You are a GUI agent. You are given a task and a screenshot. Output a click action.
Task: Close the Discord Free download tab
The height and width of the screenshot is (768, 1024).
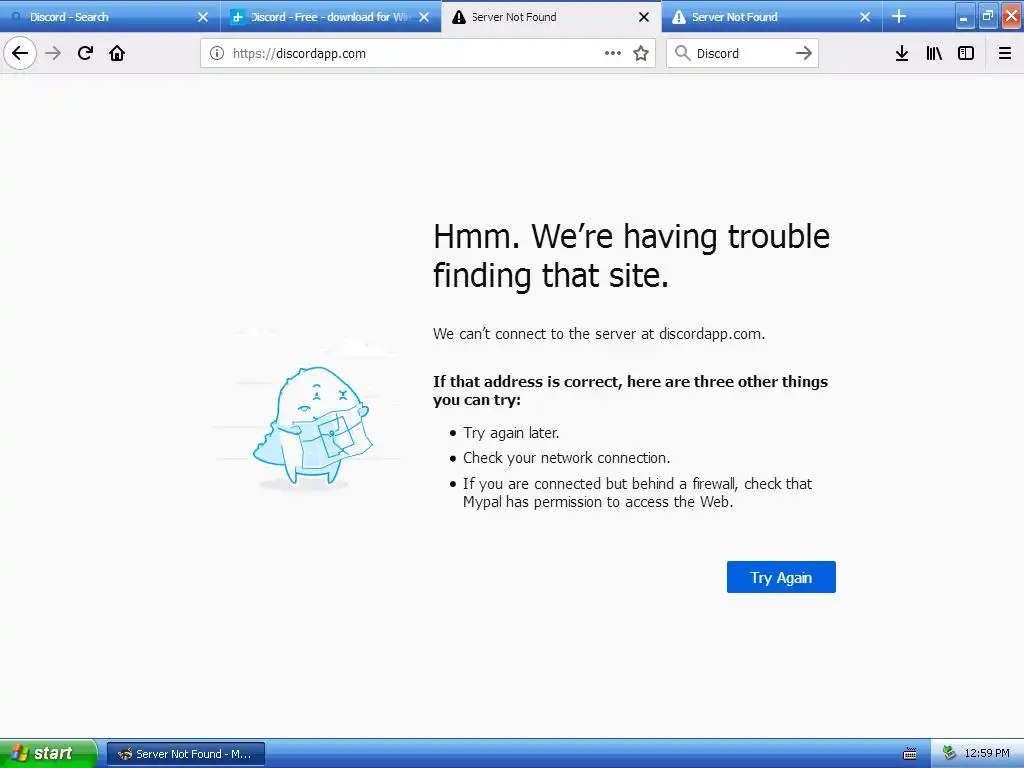(x=424, y=17)
